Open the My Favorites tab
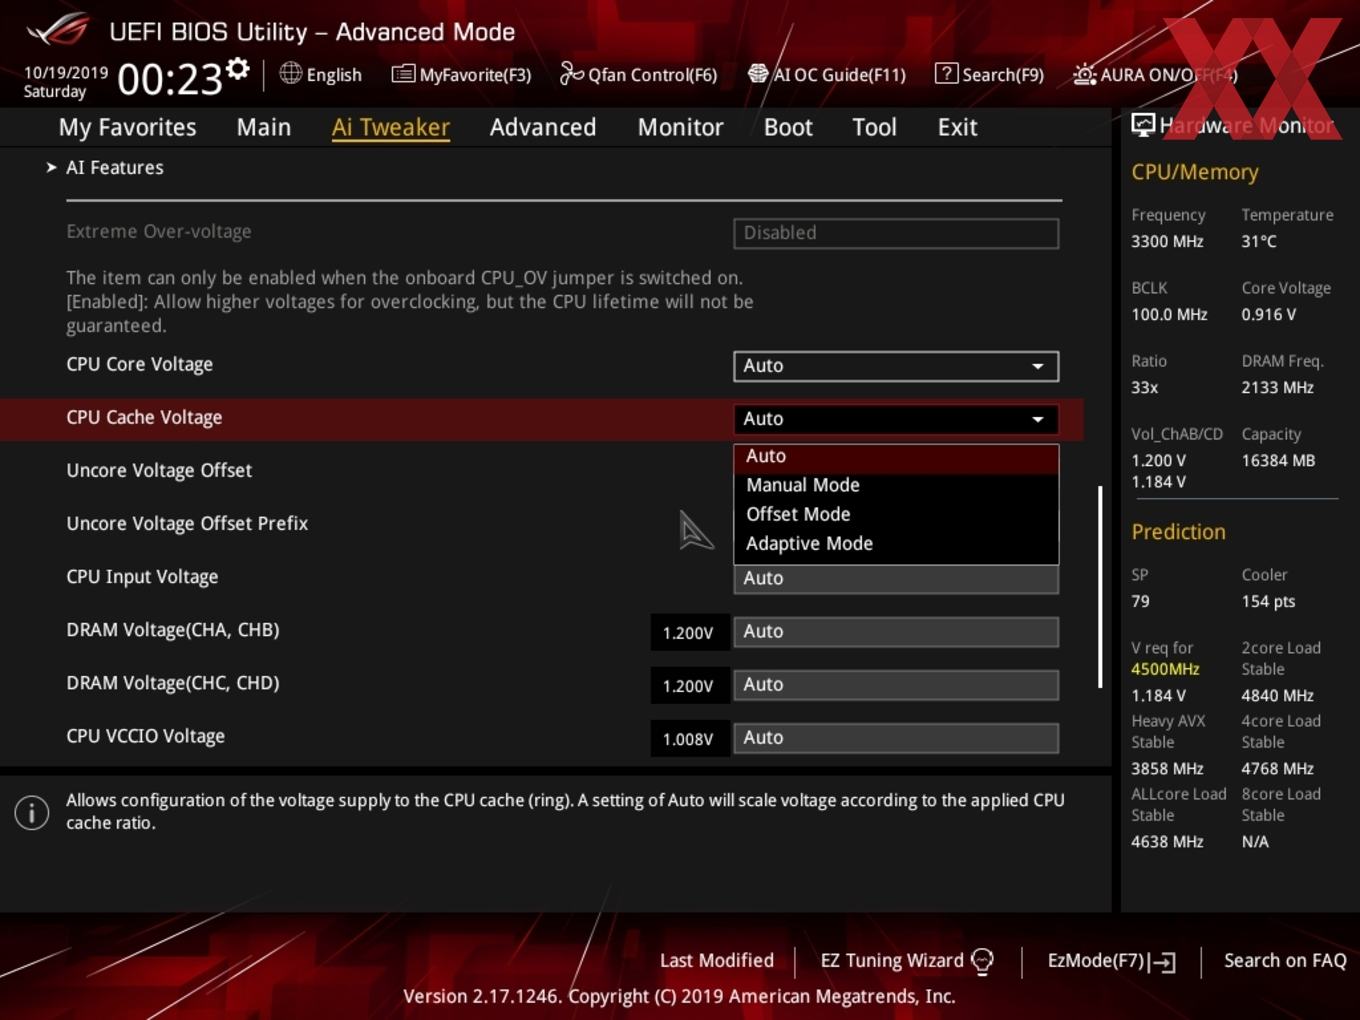The width and height of the screenshot is (1360, 1020). pyautogui.click(x=127, y=127)
